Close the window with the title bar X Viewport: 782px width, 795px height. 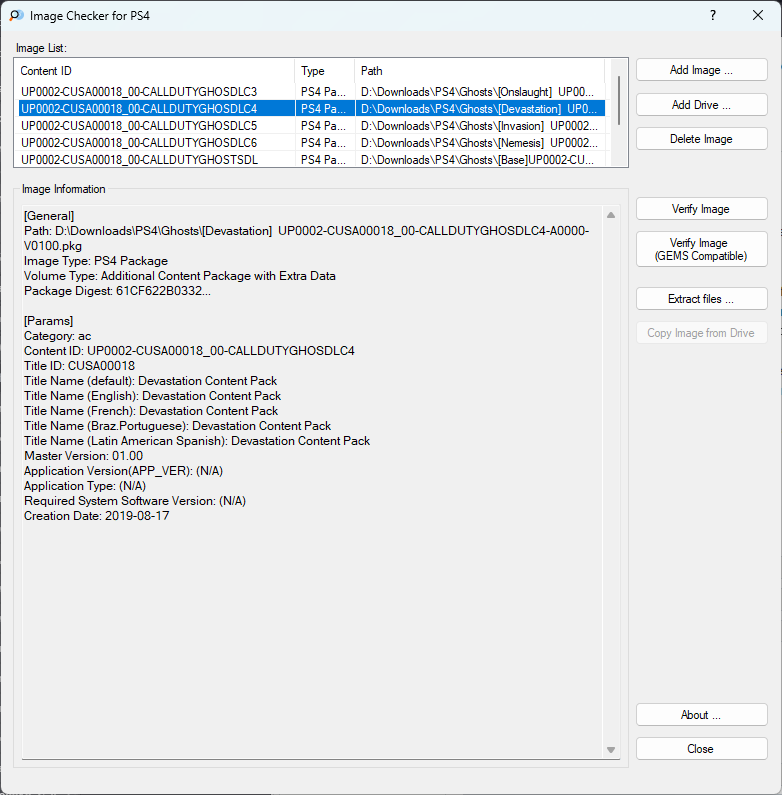pyautogui.click(x=758, y=15)
